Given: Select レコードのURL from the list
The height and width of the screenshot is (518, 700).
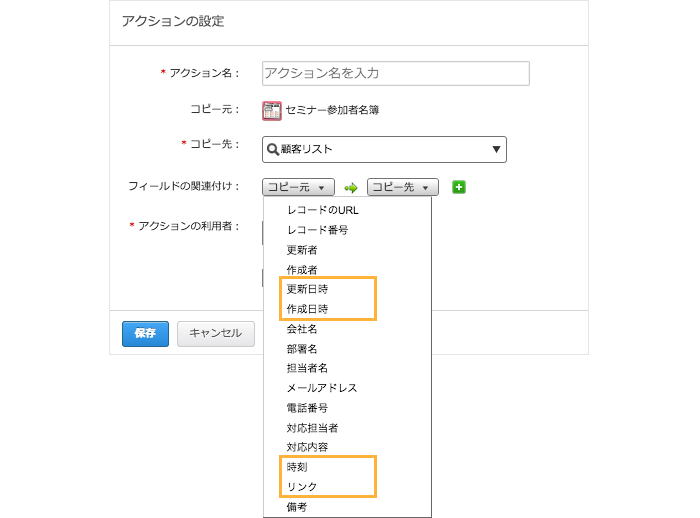Looking at the screenshot, I should pos(322,210).
